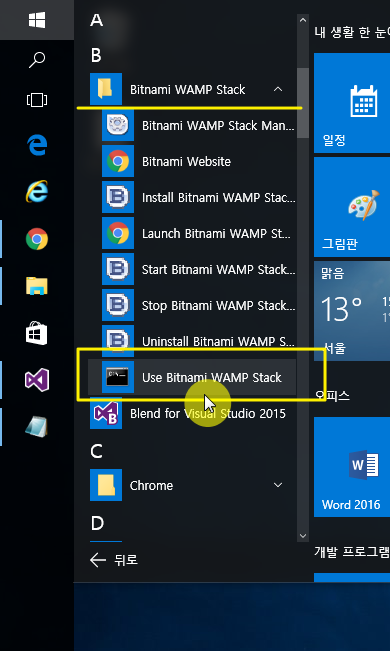Click Bitnami WAMP Stack folder label
390x651 pixels.
pos(188,89)
